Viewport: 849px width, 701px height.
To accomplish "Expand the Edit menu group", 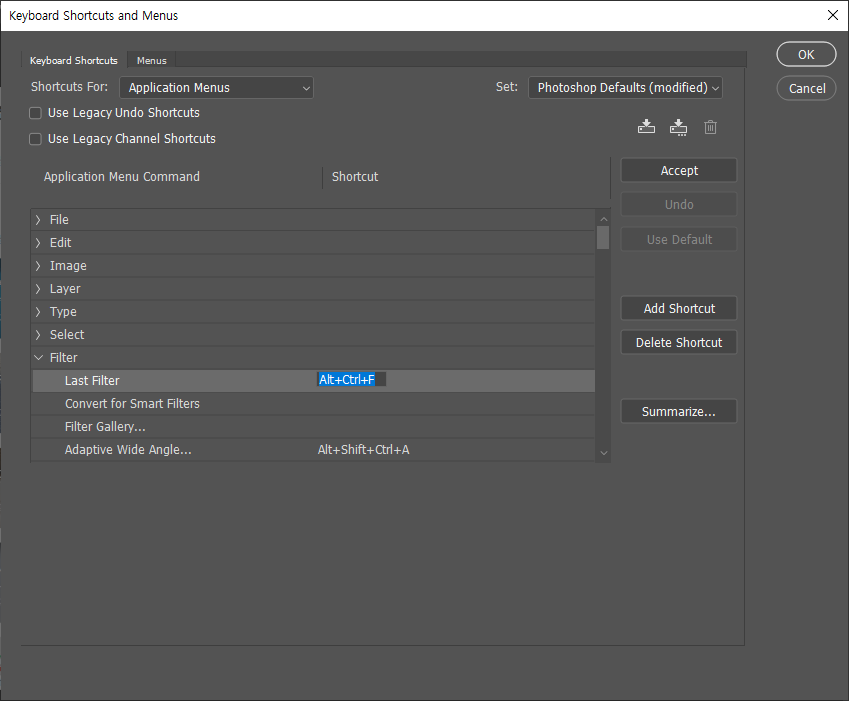I will click(38, 243).
